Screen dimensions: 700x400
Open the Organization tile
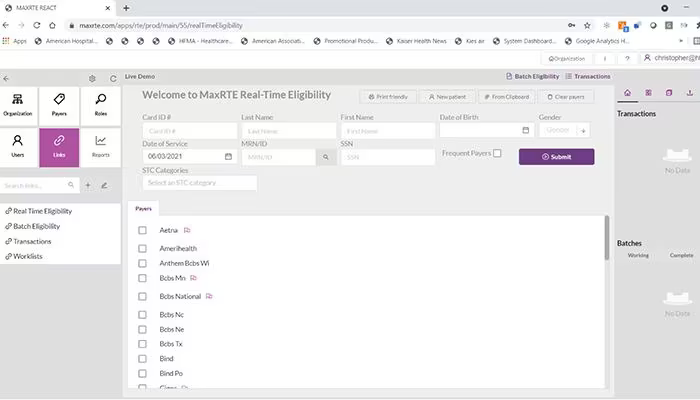pyautogui.click(x=18, y=106)
